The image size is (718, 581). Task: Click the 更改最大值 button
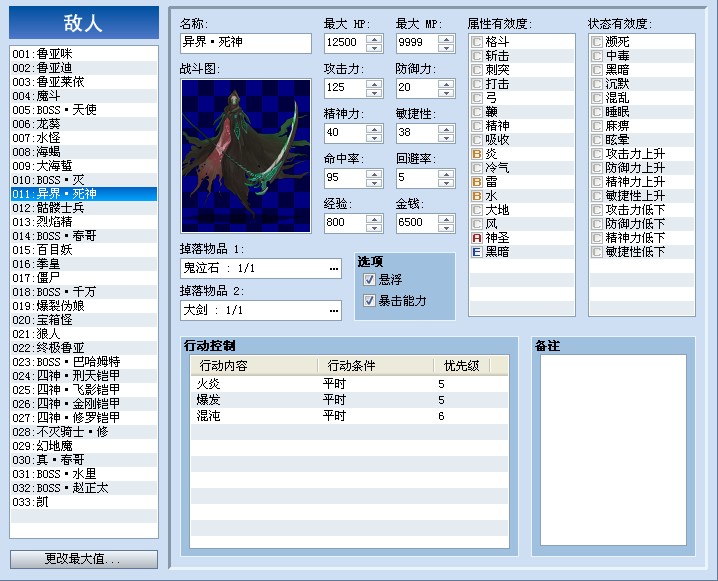84,559
